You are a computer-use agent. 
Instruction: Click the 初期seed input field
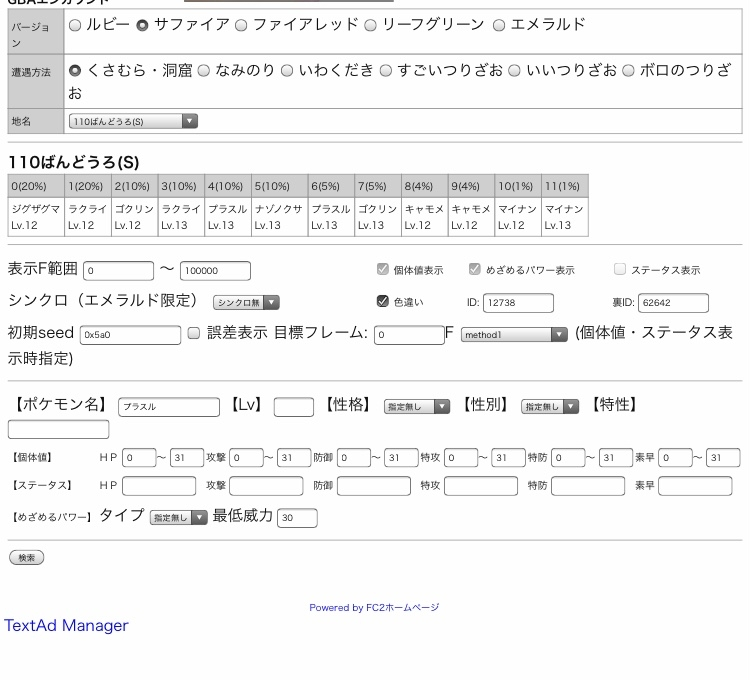(x=131, y=335)
